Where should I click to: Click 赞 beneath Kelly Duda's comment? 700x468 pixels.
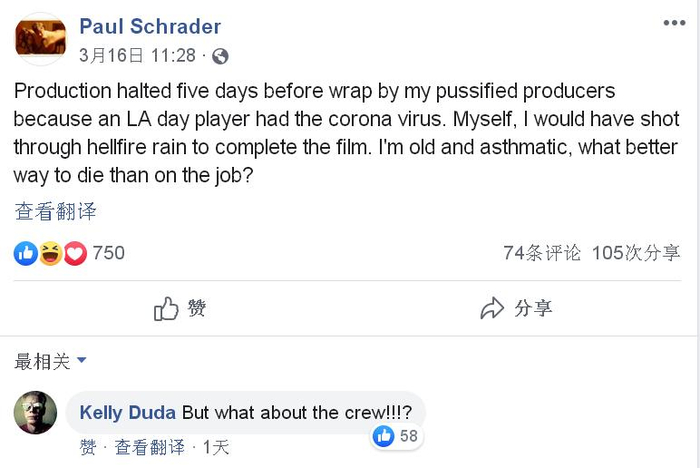(x=89, y=446)
